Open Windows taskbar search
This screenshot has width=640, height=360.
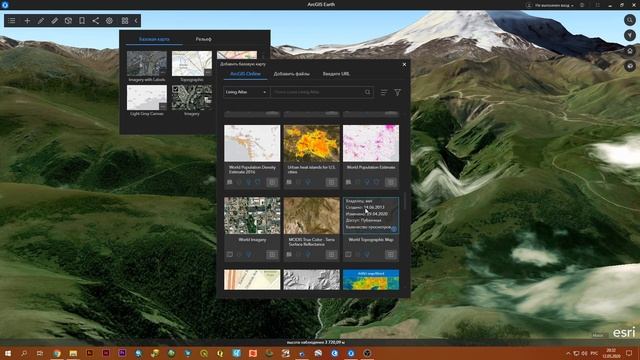pos(24,353)
